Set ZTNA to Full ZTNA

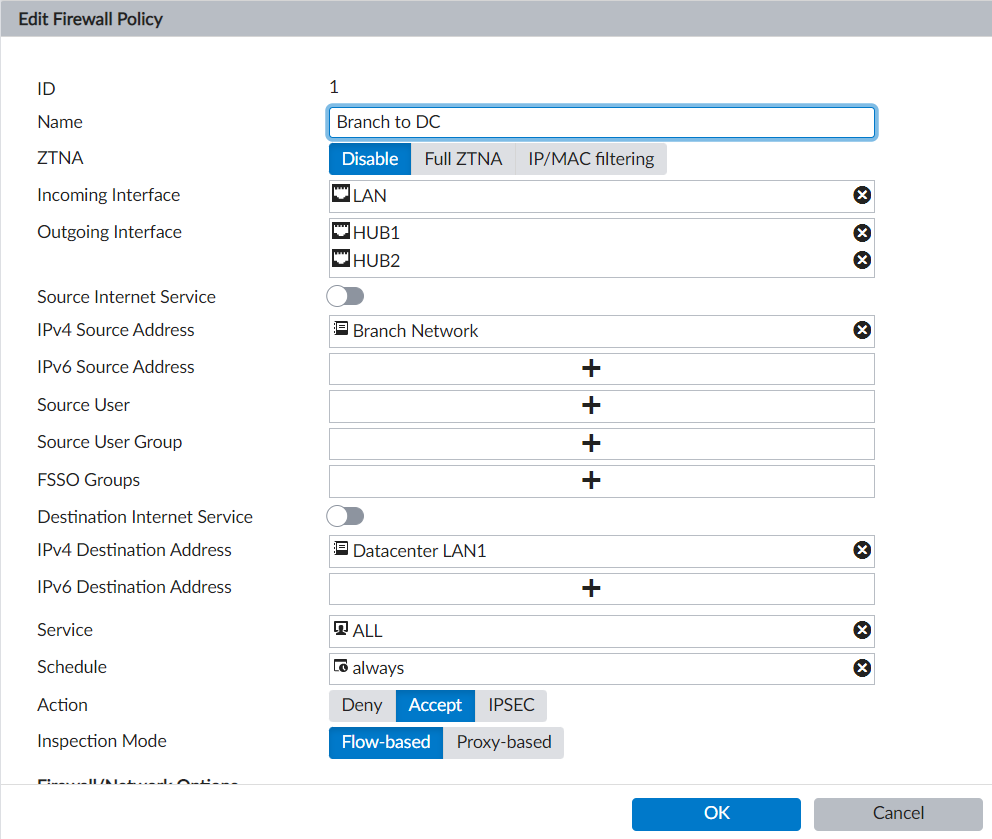click(x=463, y=159)
